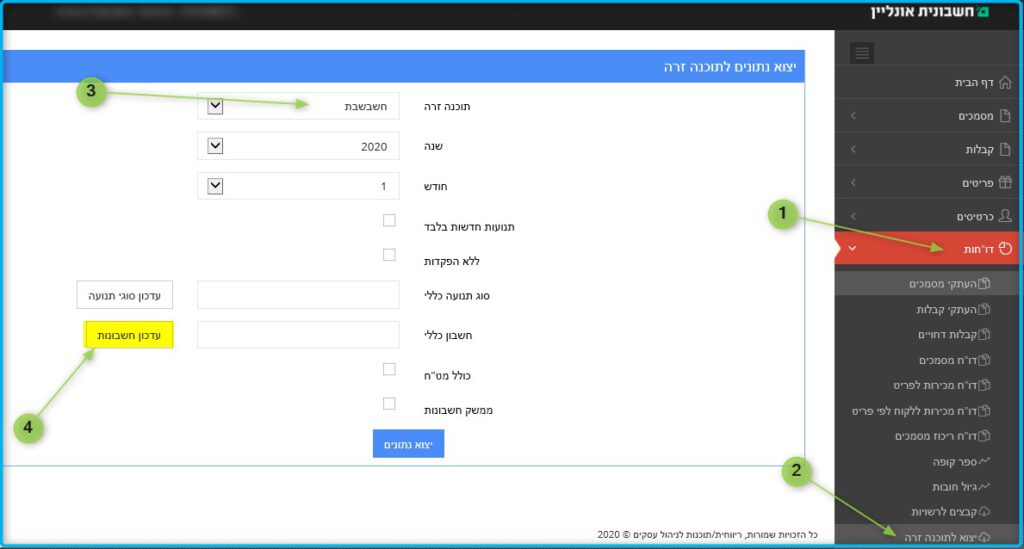
Task: Click the document icon beside מסמכים
Action: click(x=1005, y=116)
